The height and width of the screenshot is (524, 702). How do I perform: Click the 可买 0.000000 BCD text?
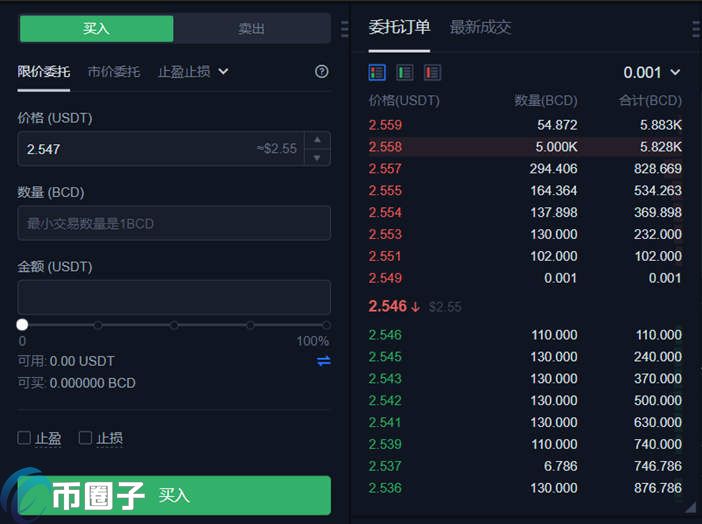click(77, 383)
